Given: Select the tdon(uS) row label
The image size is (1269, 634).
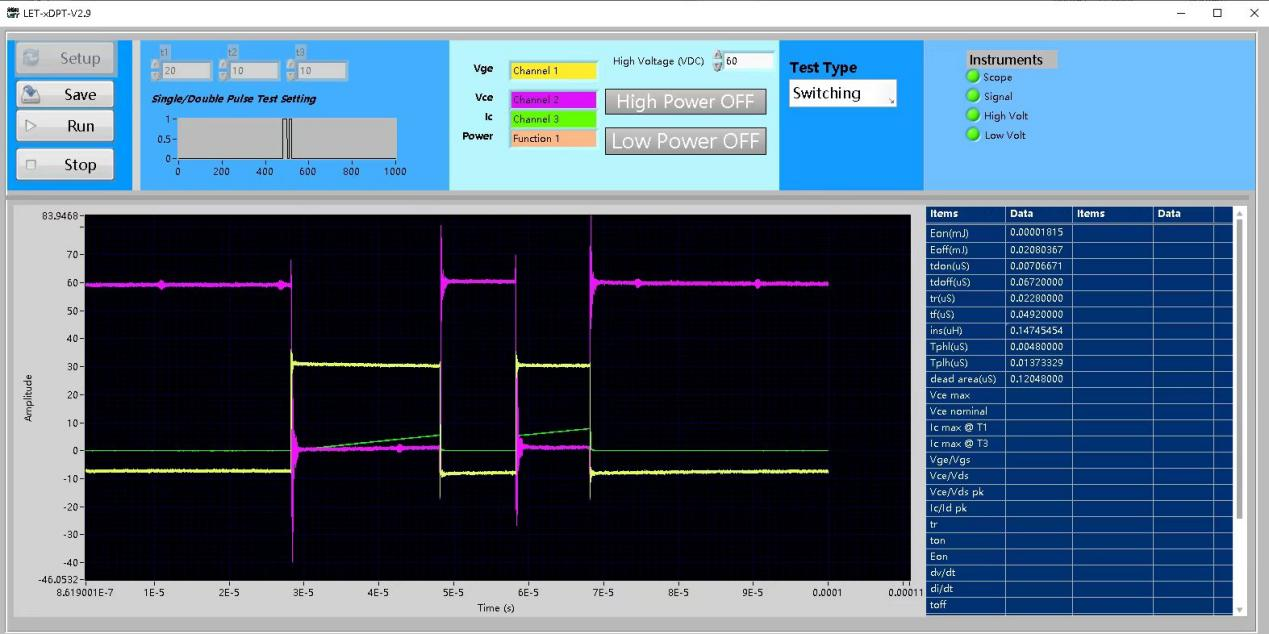Looking at the screenshot, I should point(966,265).
